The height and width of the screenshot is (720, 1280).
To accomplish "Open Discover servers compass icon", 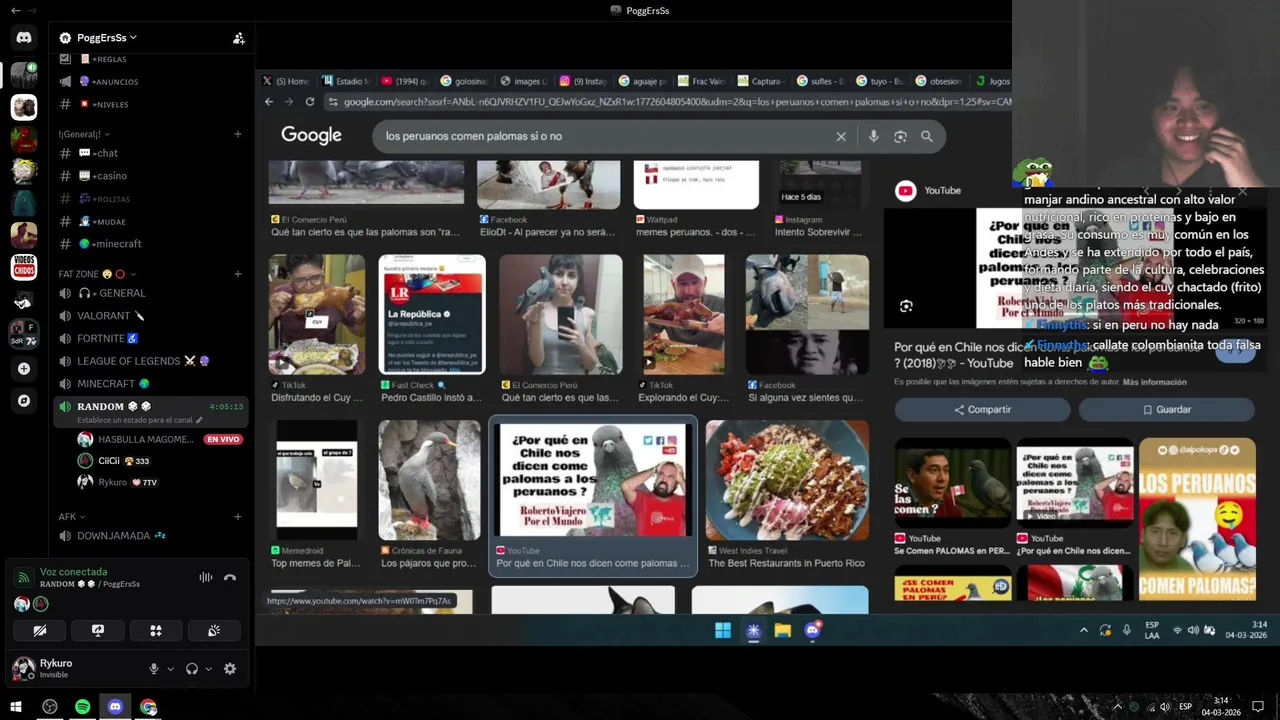I will click(x=24, y=400).
